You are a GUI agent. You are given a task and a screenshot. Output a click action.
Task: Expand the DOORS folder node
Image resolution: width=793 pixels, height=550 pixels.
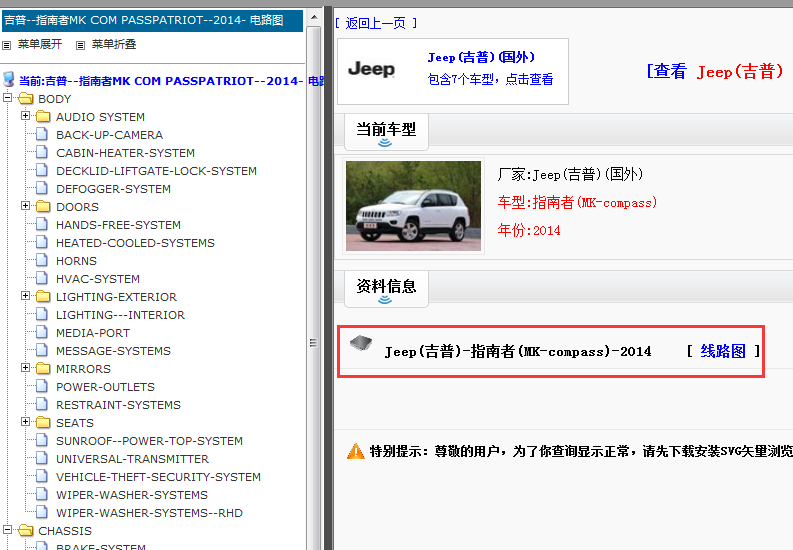pyautogui.click(x=25, y=206)
